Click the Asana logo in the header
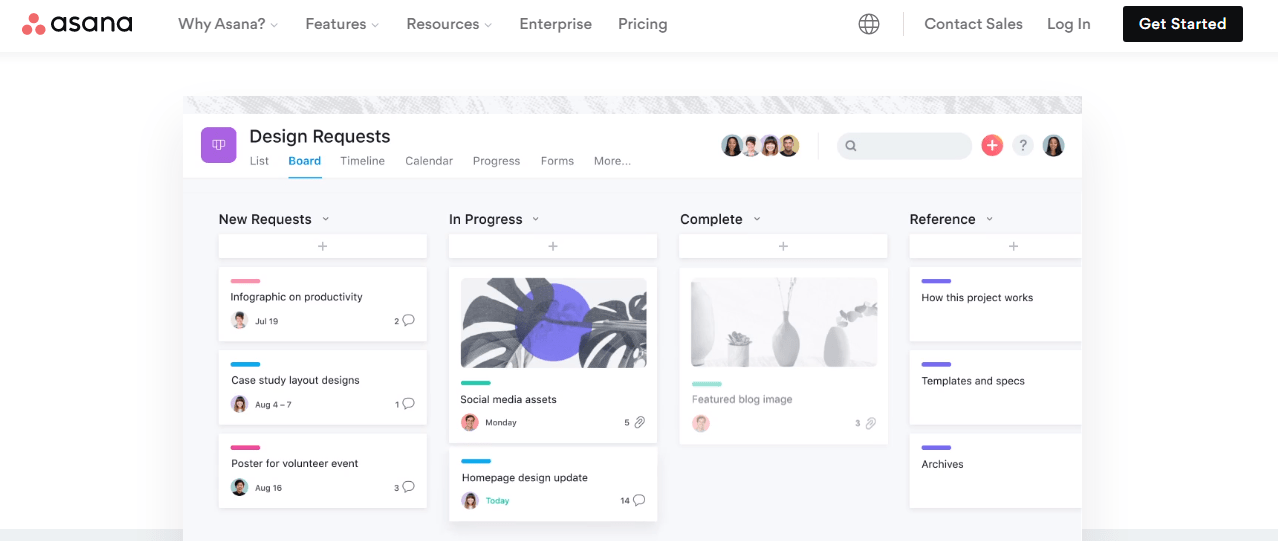 coord(77,24)
